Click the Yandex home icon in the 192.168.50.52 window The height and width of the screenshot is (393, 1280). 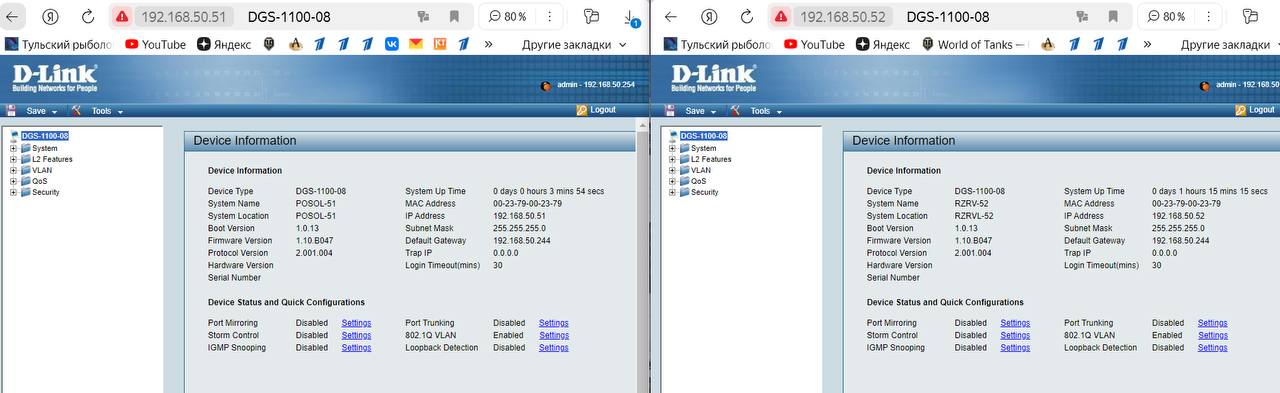[x=709, y=16]
